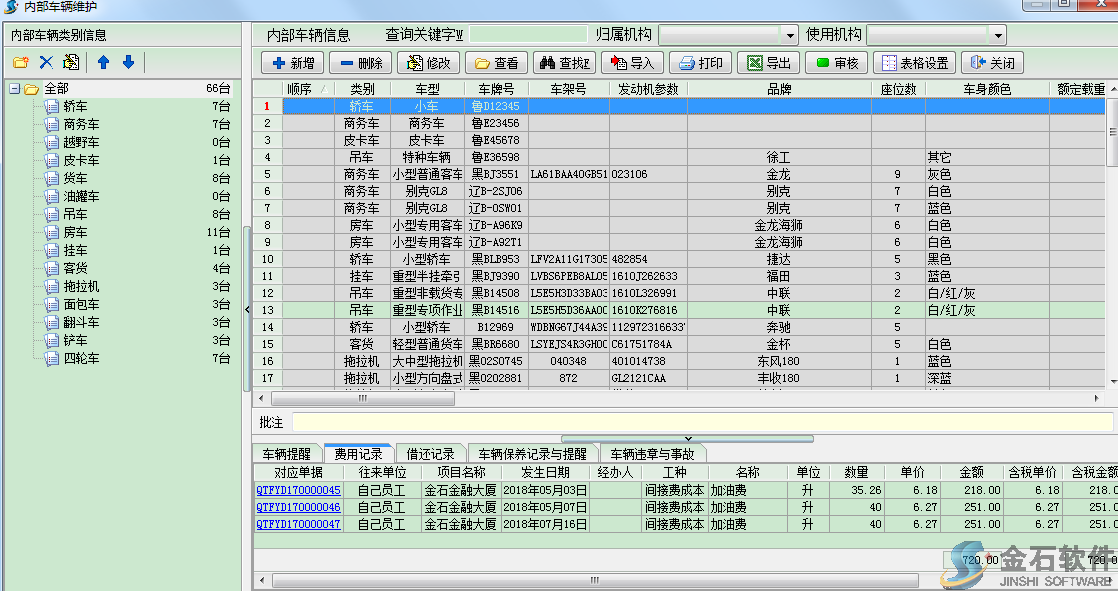Click the blue X delete category icon
This screenshot has height=591, width=1118.
point(46,63)
